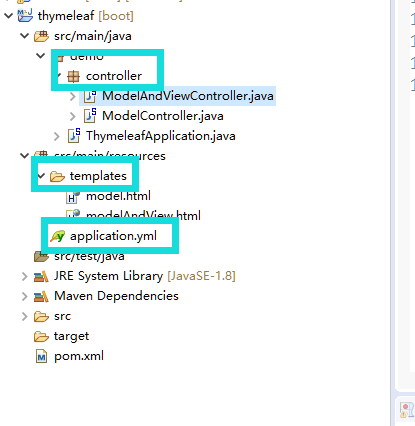Select the thymeleaf [boot] project label
The image size is (415, 426).
tap(86, 16)
